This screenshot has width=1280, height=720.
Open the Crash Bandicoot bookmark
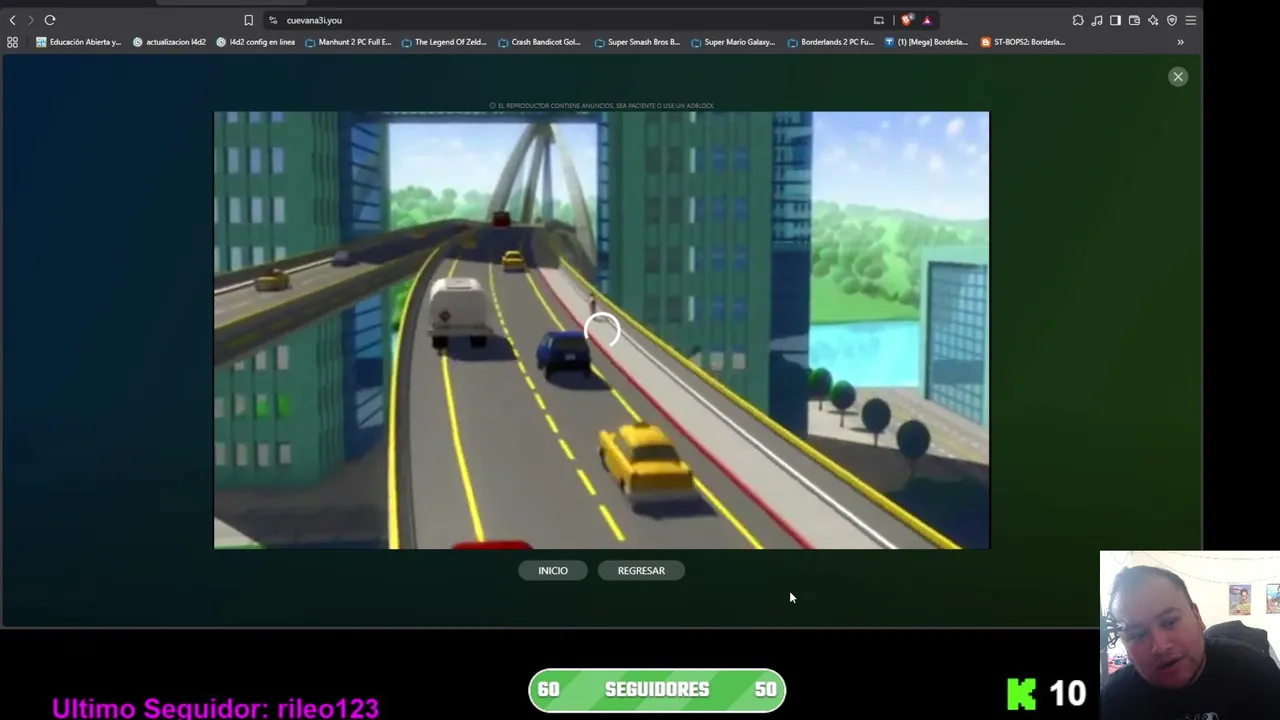point(540,42)
